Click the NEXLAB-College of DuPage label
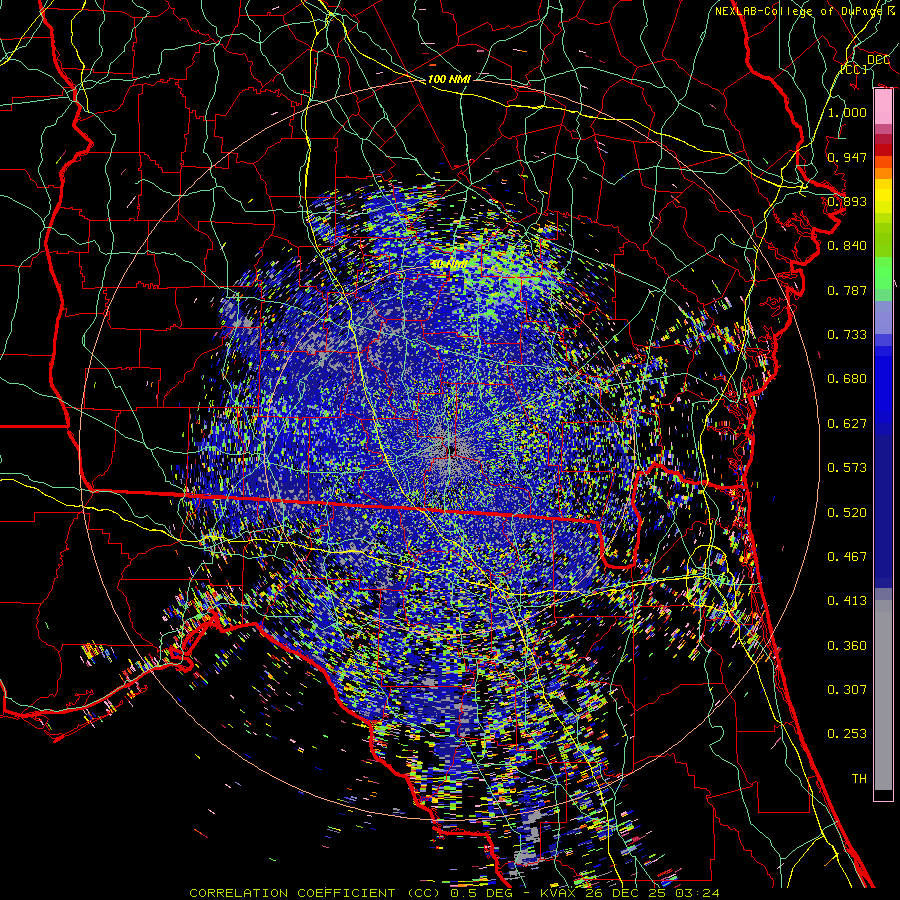 (x=801, y=11)
